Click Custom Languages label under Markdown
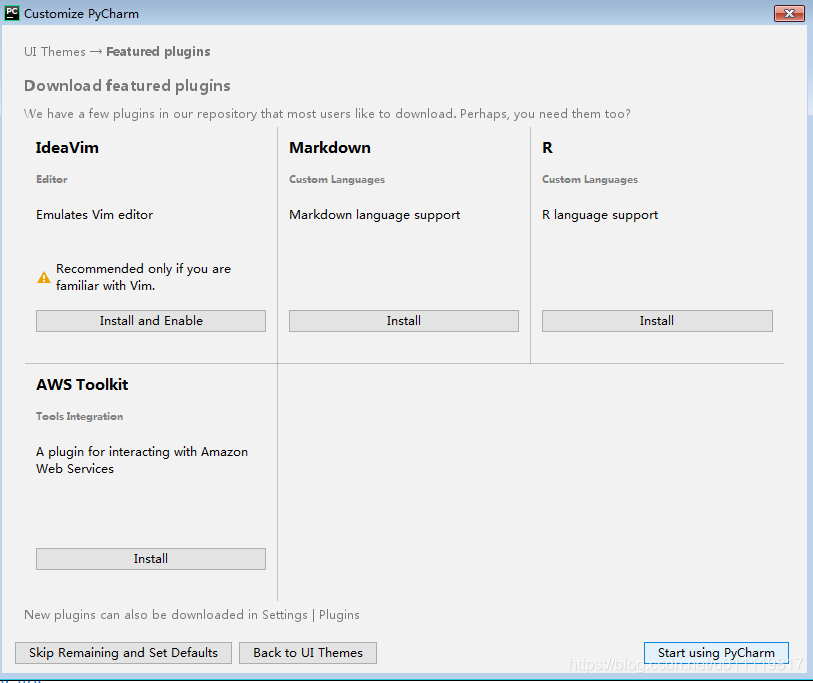Screen dimensions: 813x683 [337, 179]
